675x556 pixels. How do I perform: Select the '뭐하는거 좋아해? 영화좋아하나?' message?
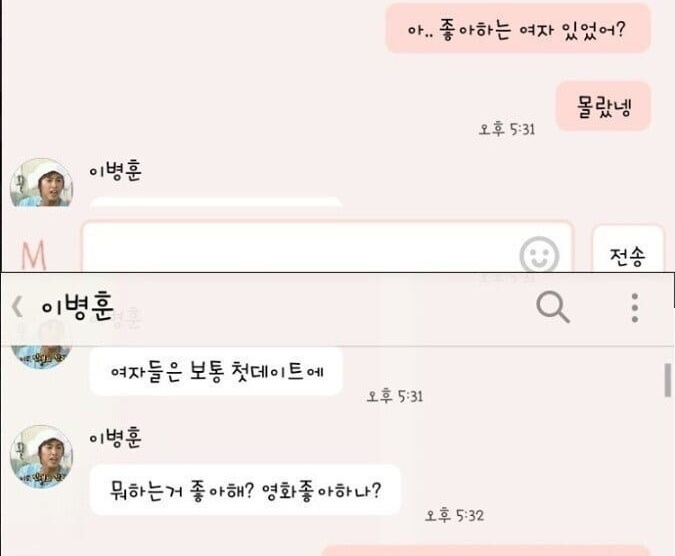pyautogui.click(x=245, y=490)
